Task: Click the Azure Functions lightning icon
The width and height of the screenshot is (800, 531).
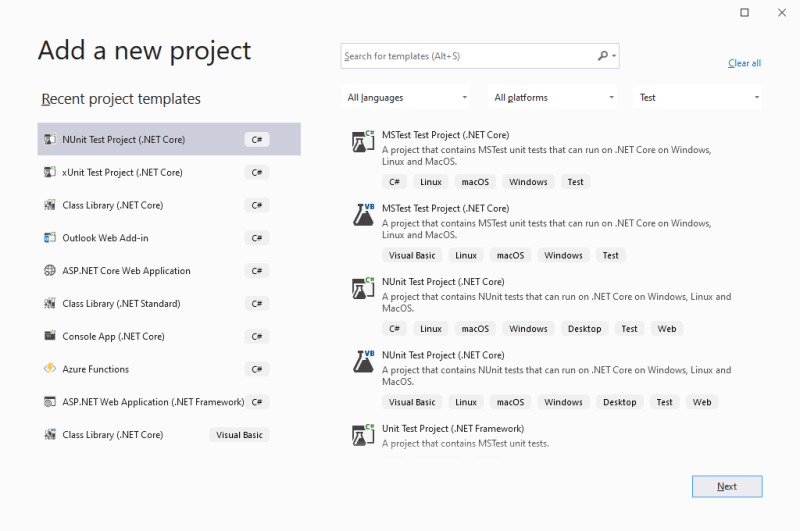Action: pyautogui.click(x=49, y=368)
